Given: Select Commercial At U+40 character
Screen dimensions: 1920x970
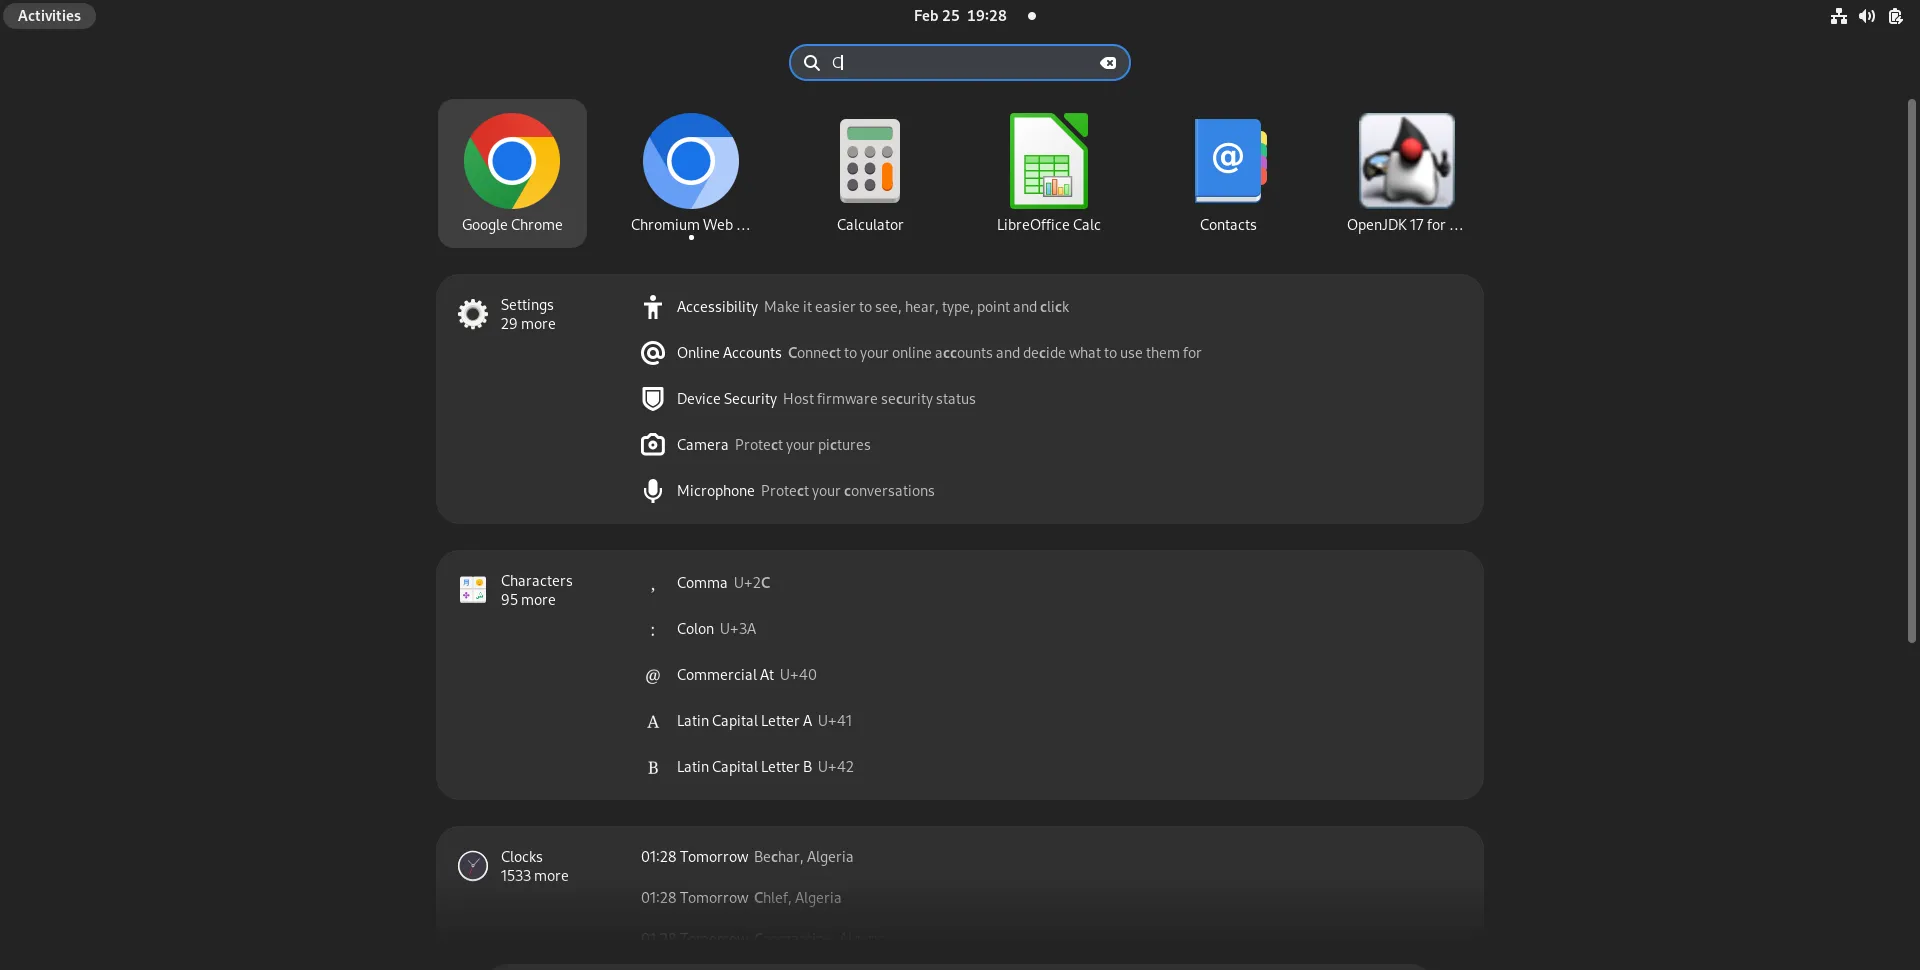Looking at the screenshot, I should tap(1054, 675).
